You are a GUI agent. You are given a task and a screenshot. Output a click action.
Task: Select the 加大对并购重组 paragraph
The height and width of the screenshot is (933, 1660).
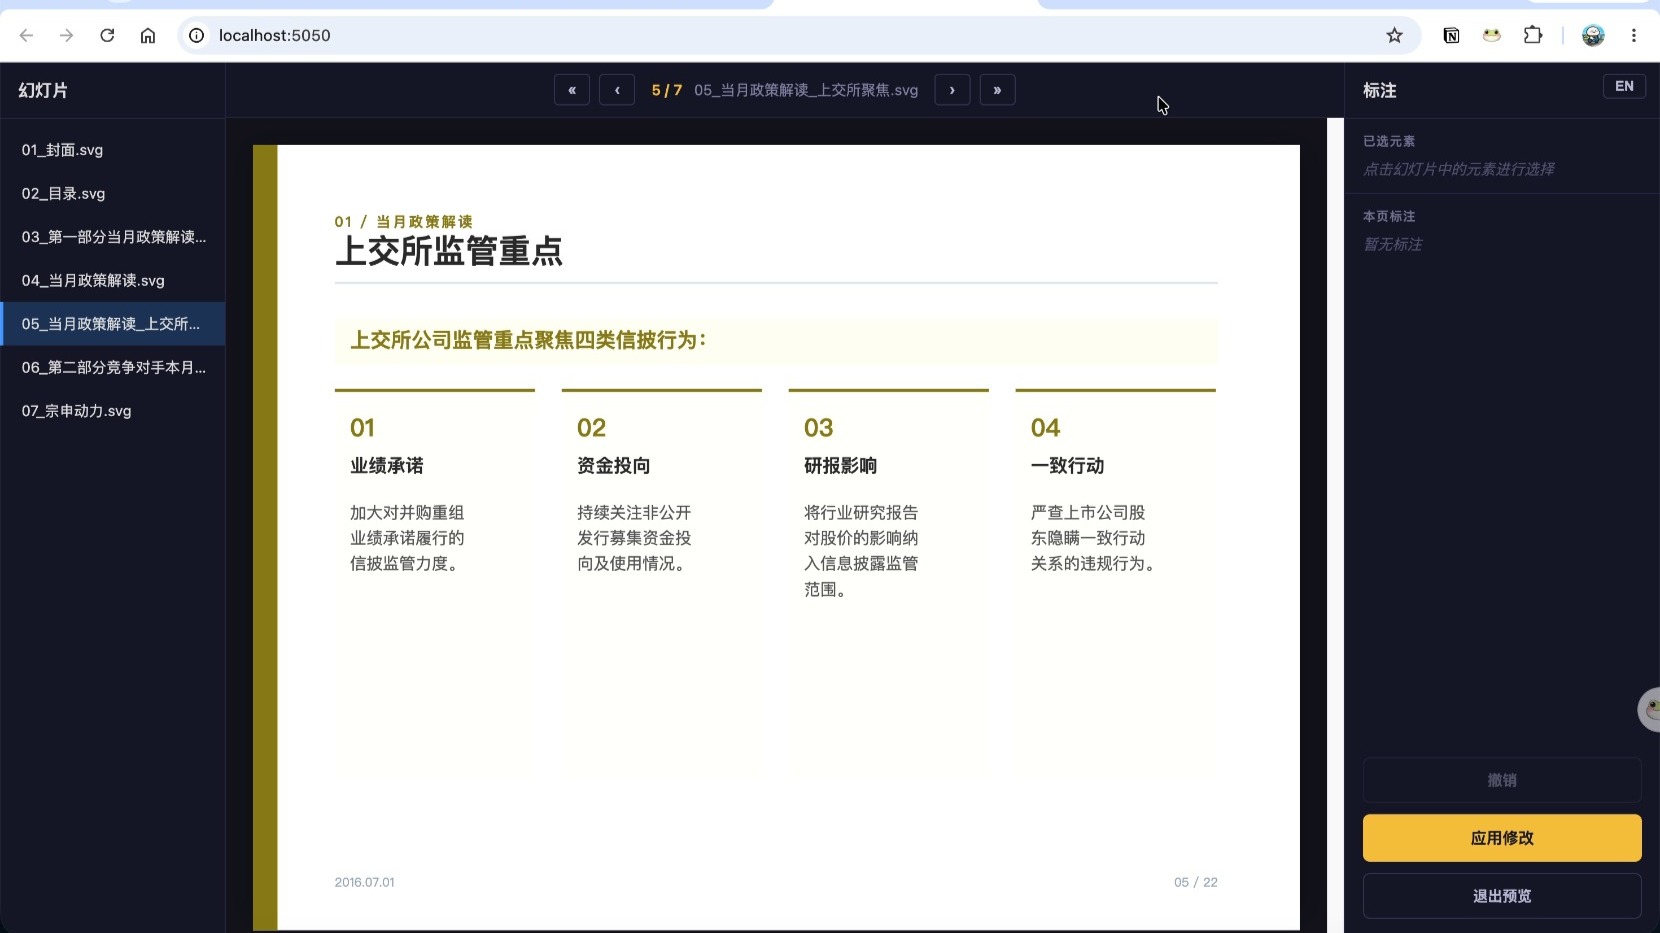coord(407,538)
